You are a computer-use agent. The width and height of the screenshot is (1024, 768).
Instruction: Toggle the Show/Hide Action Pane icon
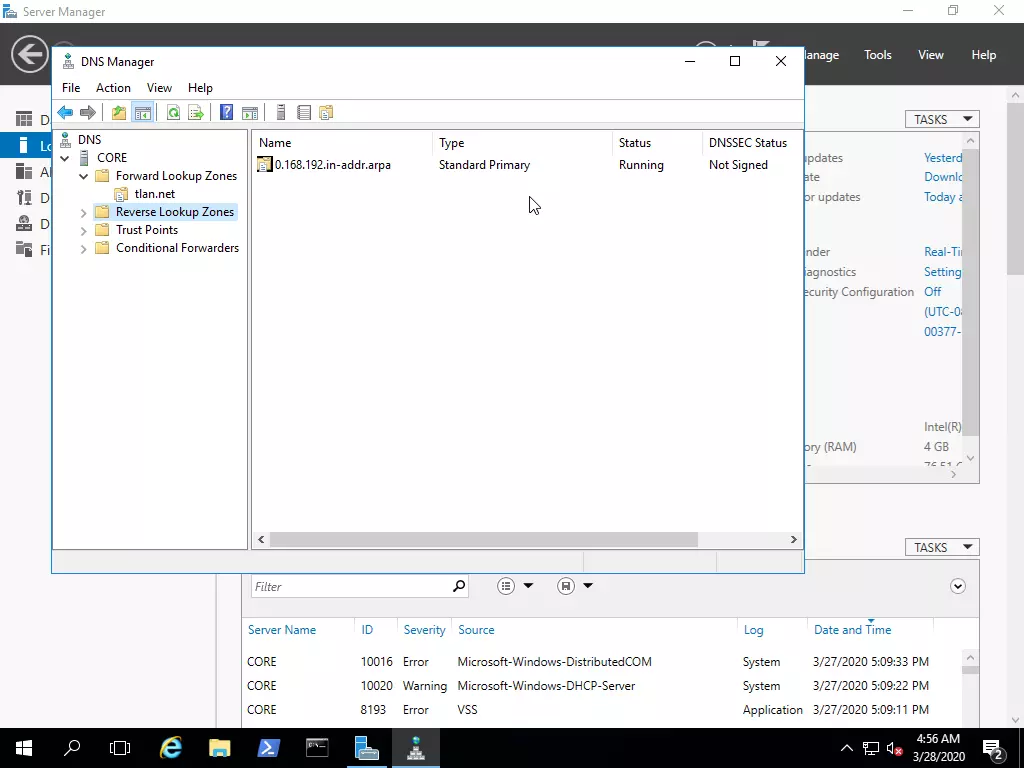pos(249,112)
